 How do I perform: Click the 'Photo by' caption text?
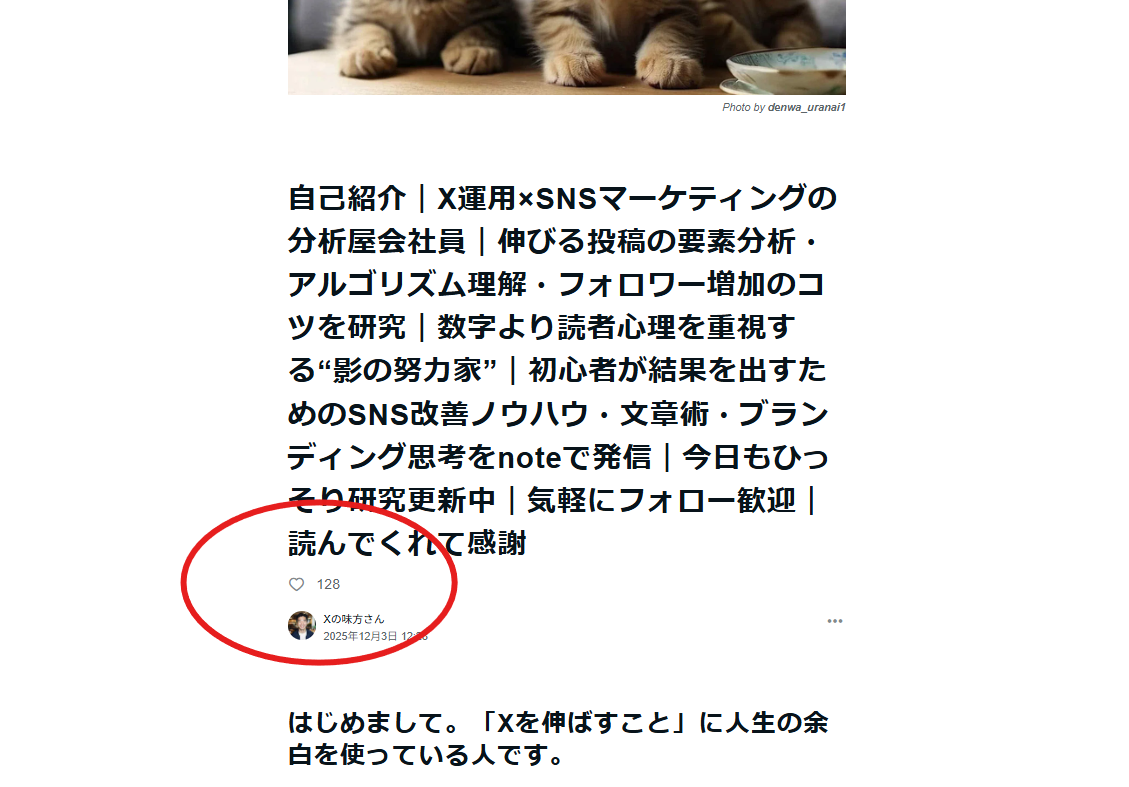(x=744, y=107)
